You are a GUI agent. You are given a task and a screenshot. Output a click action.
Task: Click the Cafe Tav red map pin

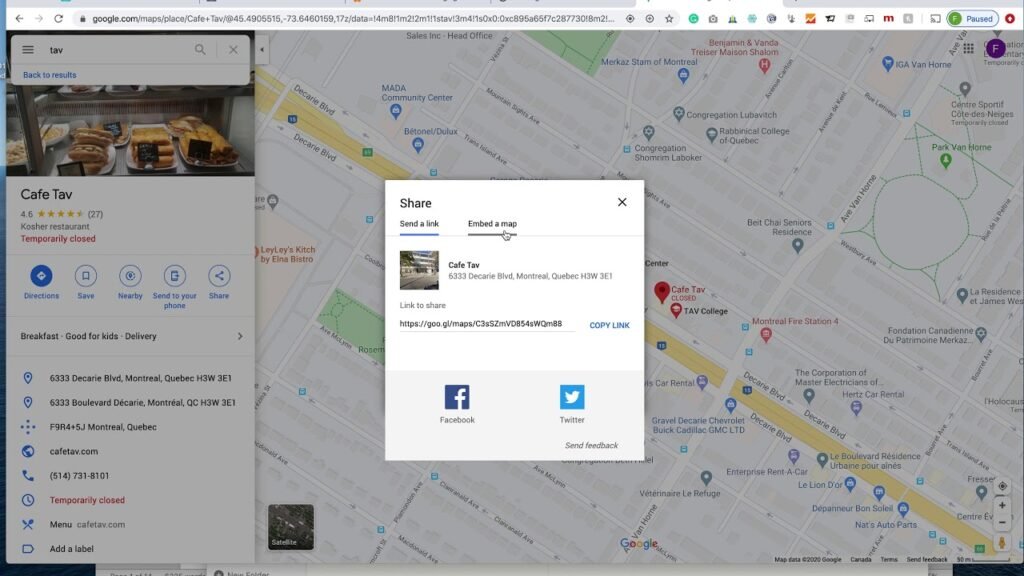662,291
